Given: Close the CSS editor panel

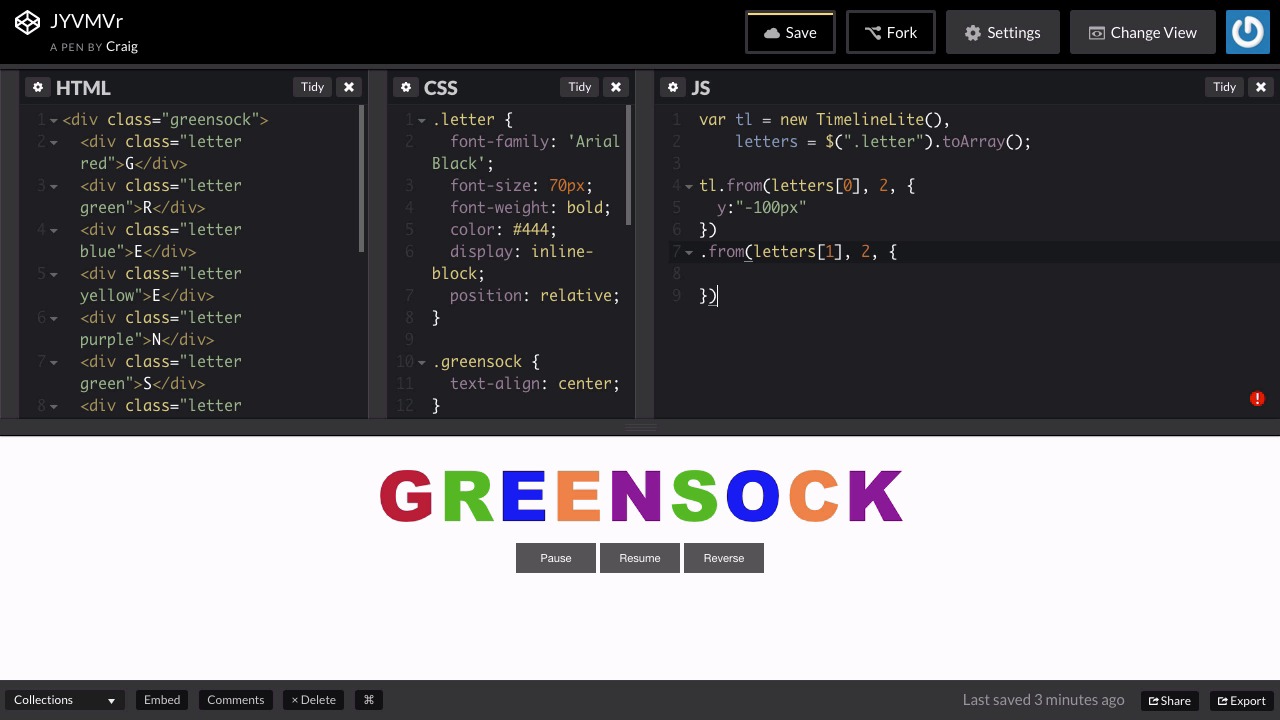Looking at the screenshot, I should 616,87.
